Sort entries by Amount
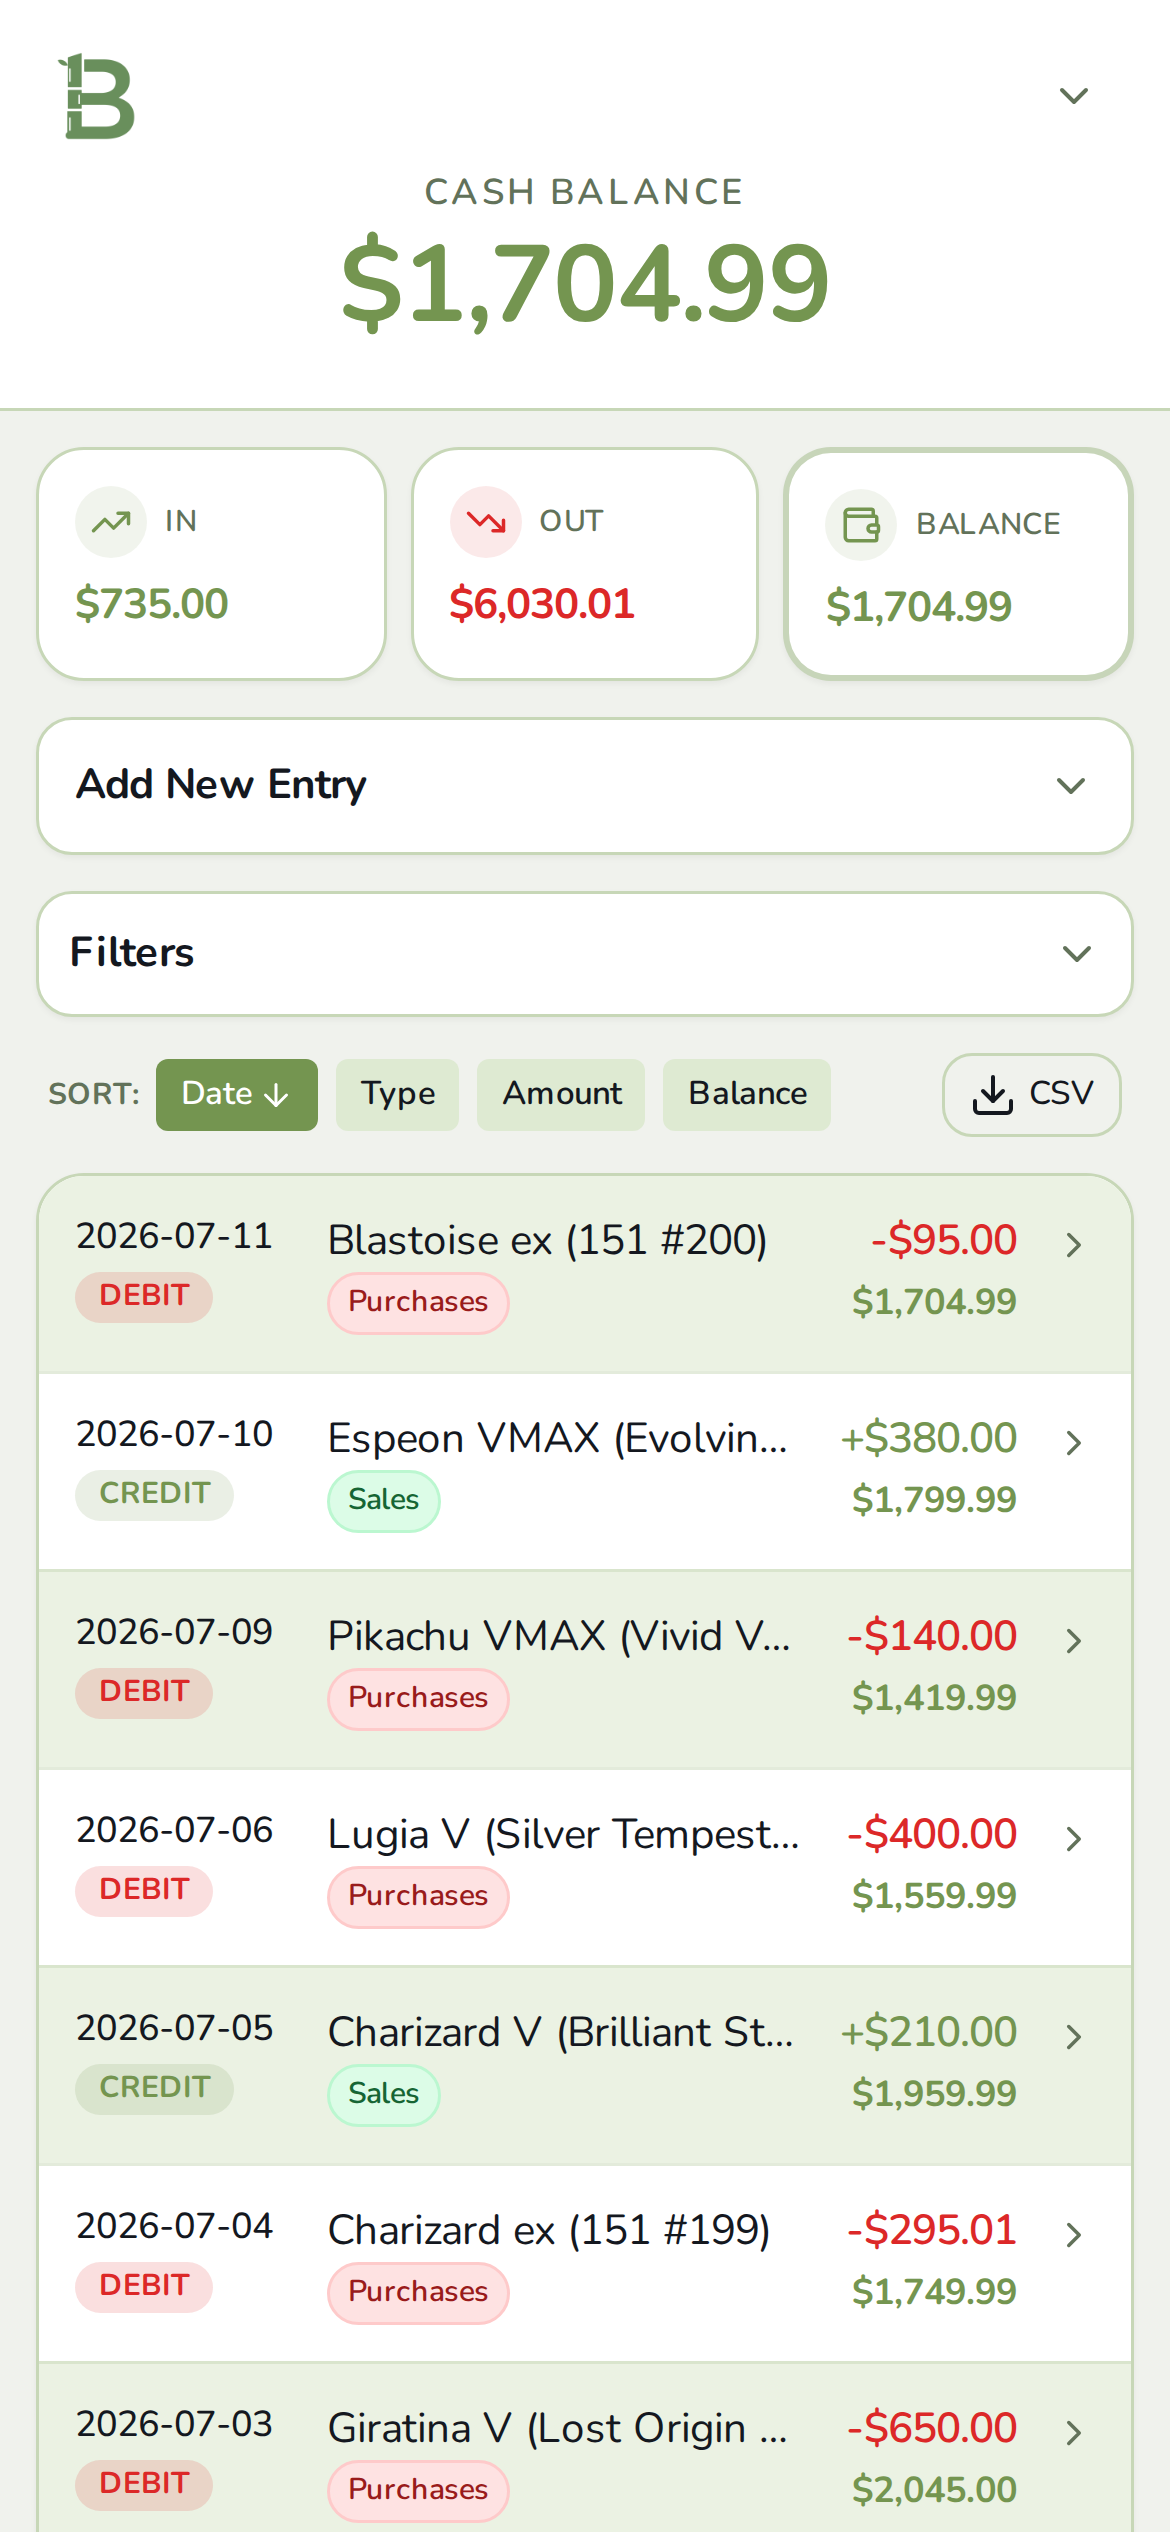 tap(561, 1095)
